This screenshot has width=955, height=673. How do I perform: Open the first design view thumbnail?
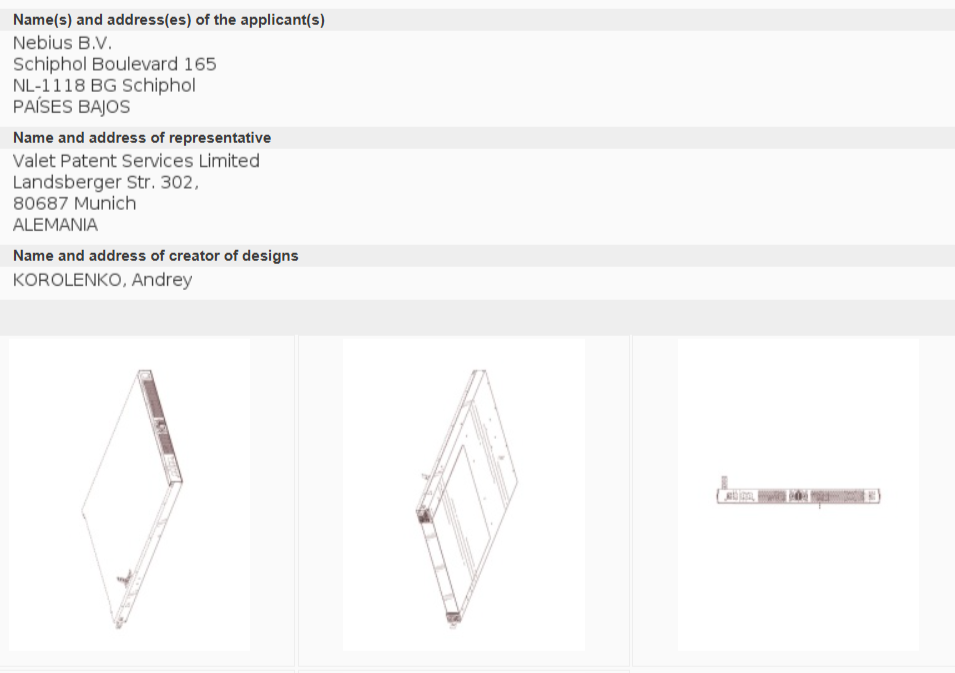[129, 495]
